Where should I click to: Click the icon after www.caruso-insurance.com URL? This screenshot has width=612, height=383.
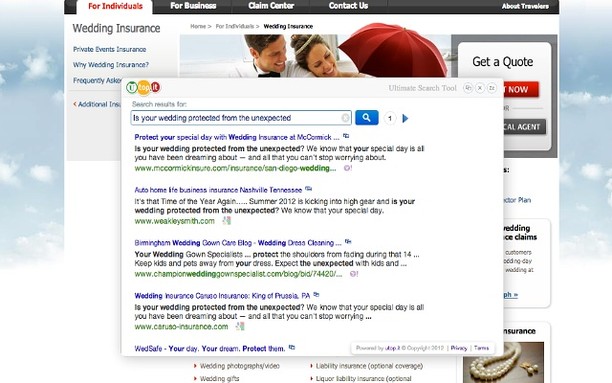(240, 326)
